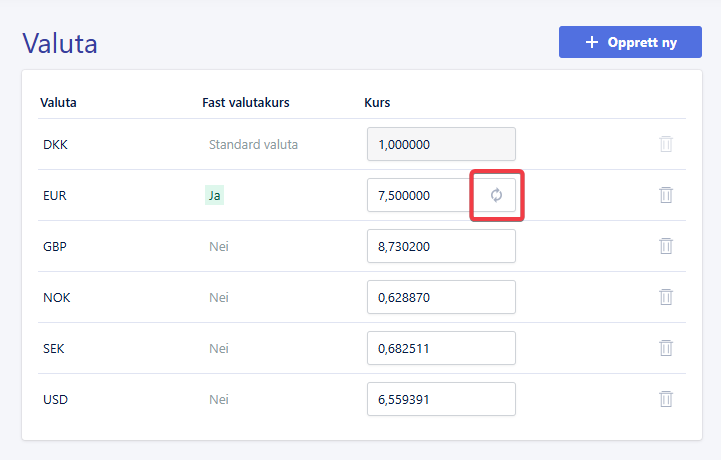Click the plus icon on Opprett ny
The width and height of the screenshot is (721, 460).
click(592, 42)
